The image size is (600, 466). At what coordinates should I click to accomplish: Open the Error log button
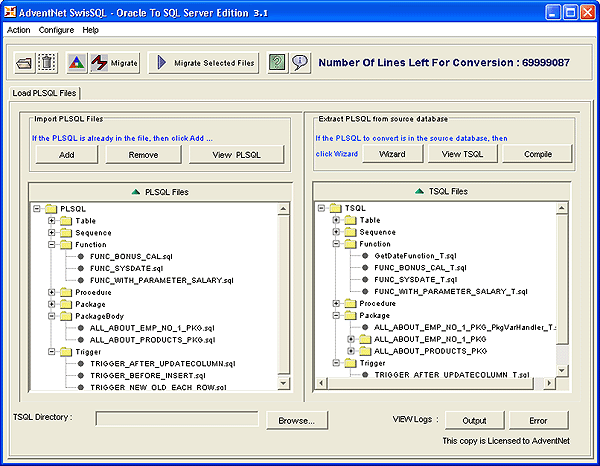(538, 420)
